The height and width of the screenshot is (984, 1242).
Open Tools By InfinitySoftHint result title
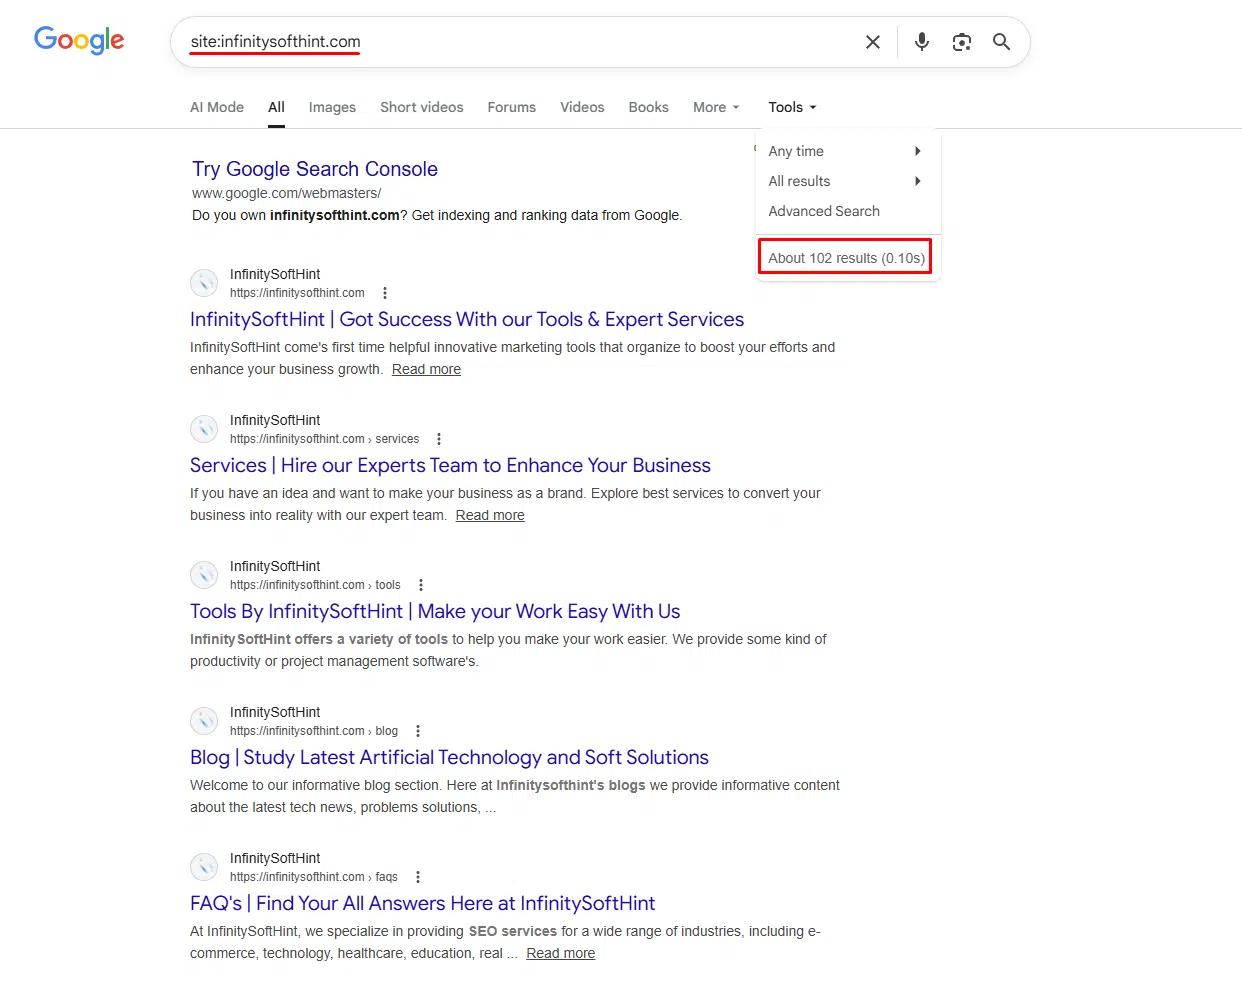click(435, 611)
